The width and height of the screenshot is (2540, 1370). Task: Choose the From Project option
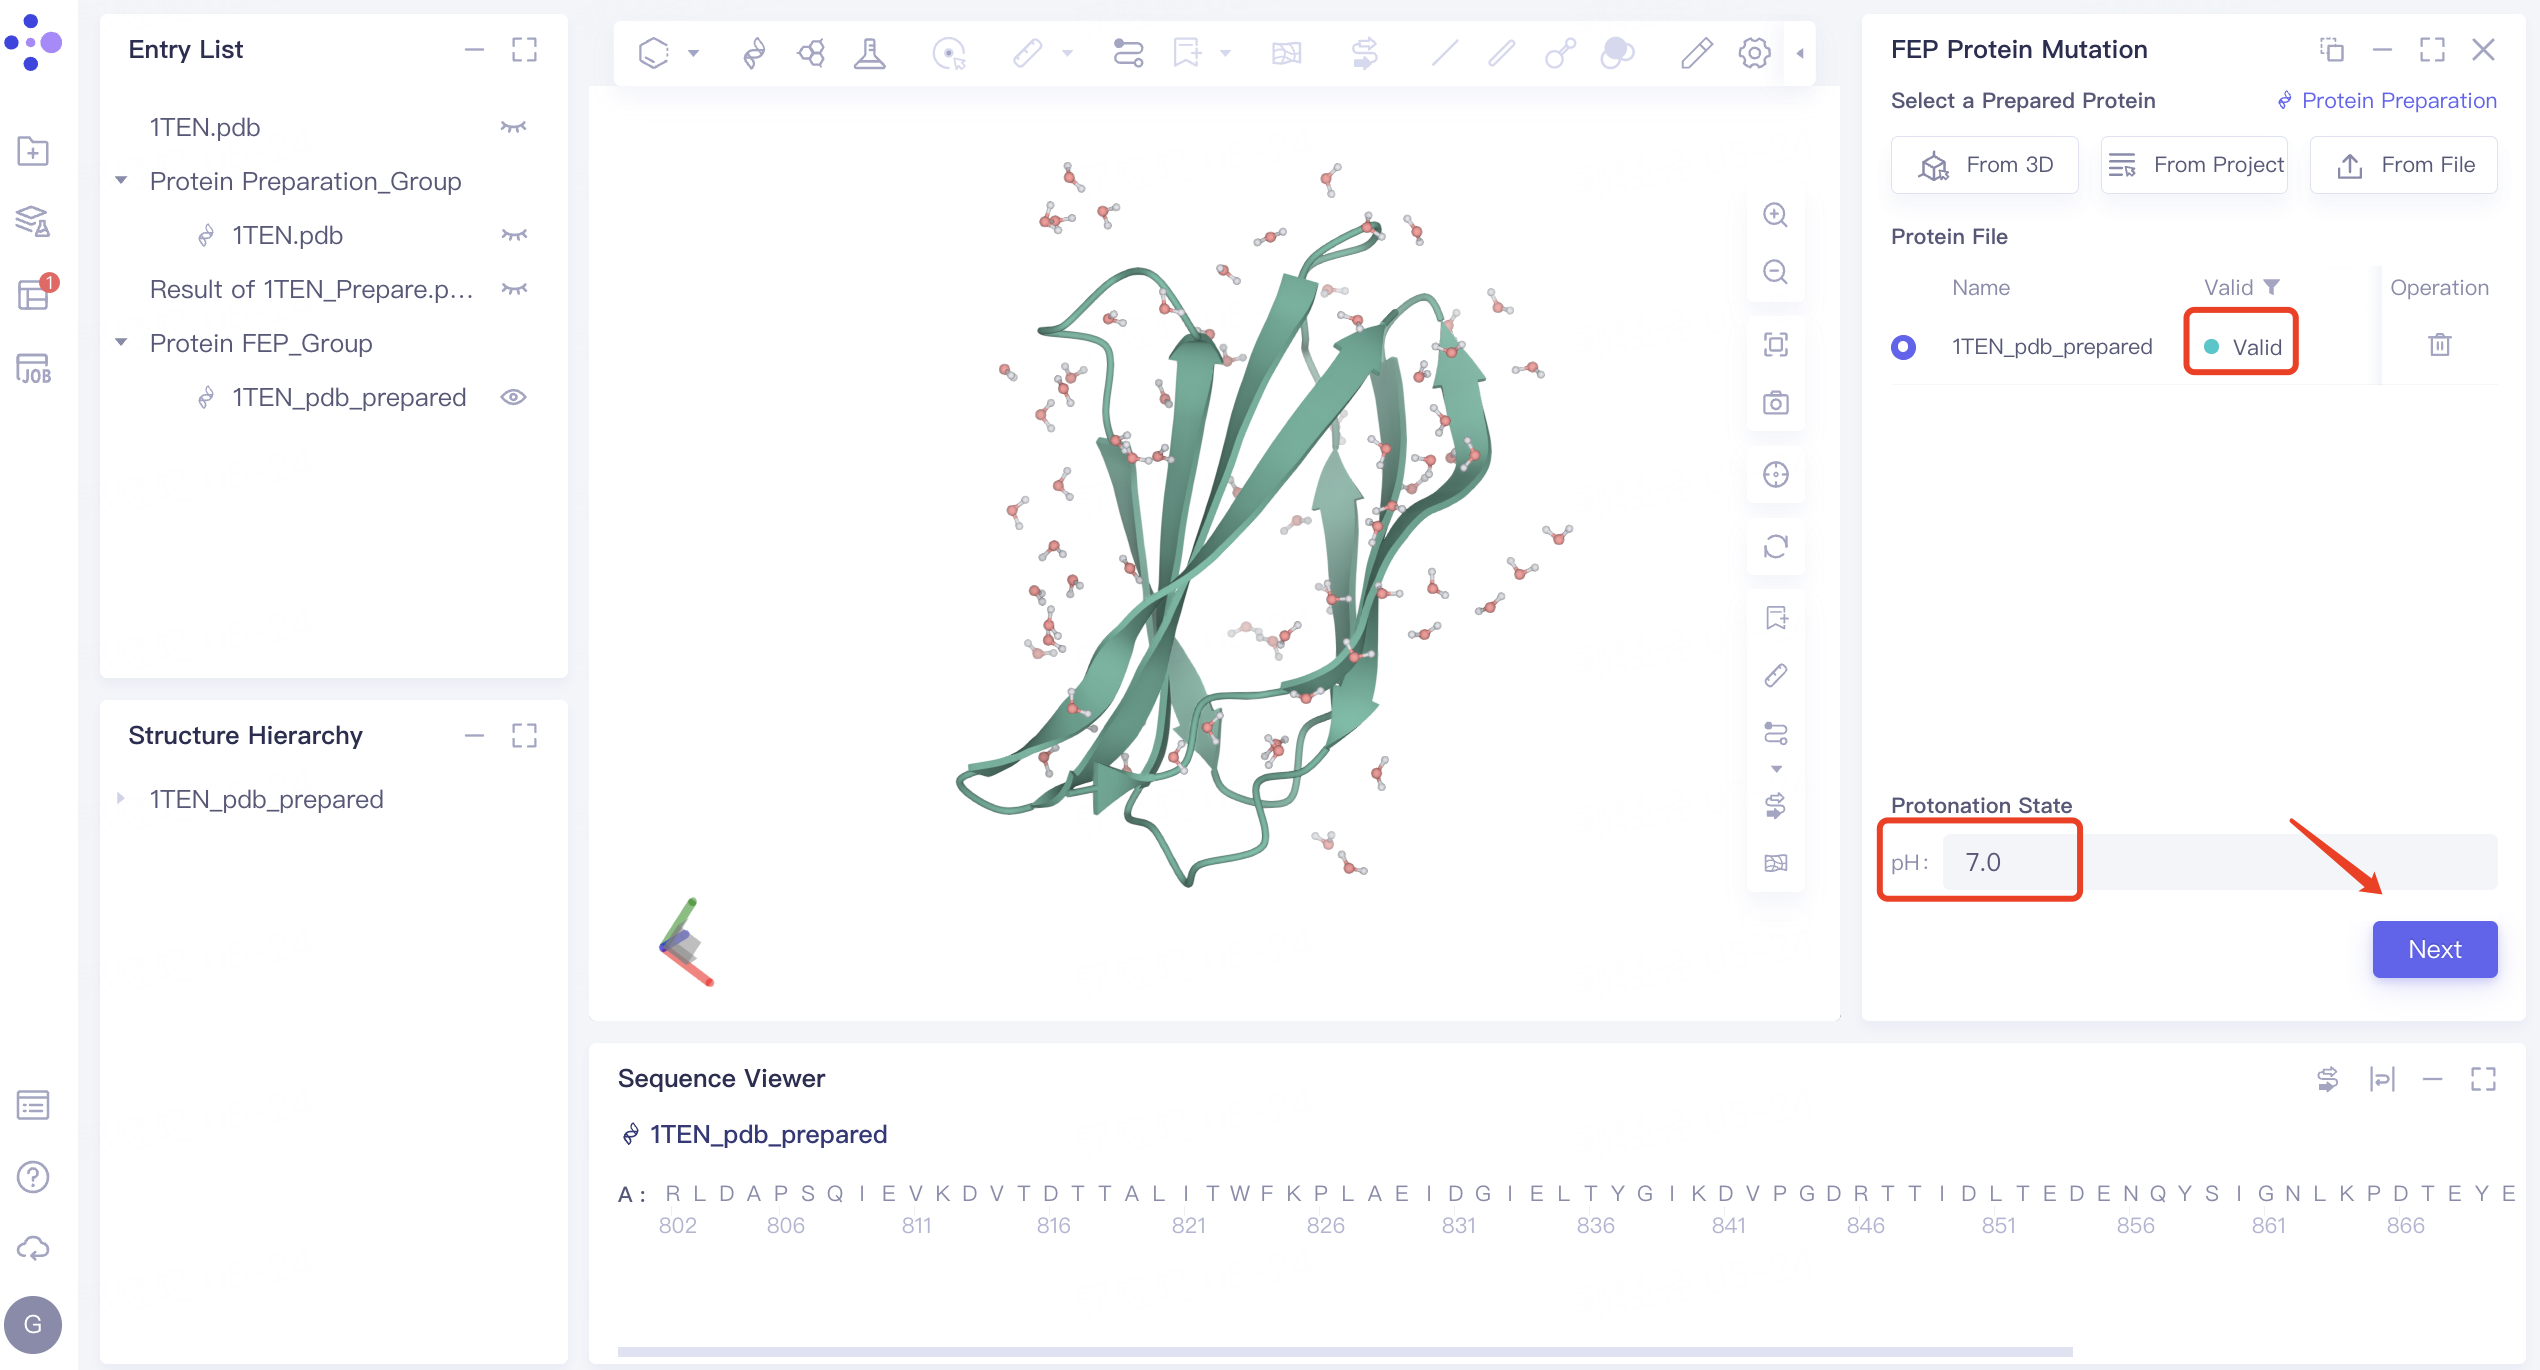2194,165
